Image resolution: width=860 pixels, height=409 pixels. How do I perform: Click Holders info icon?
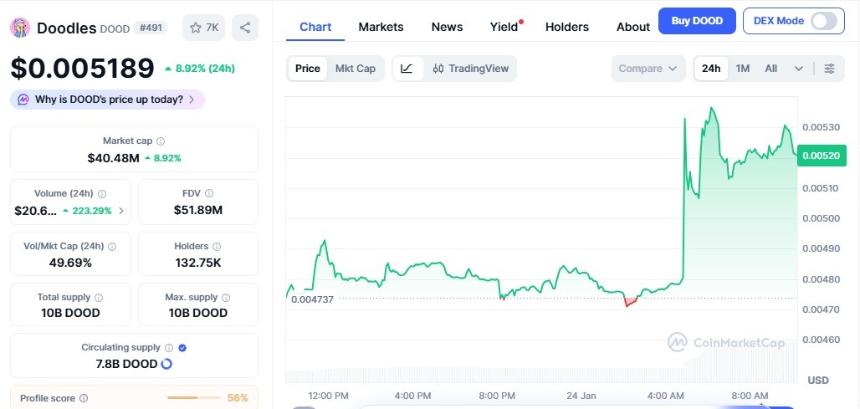click(x=217, y=247)
